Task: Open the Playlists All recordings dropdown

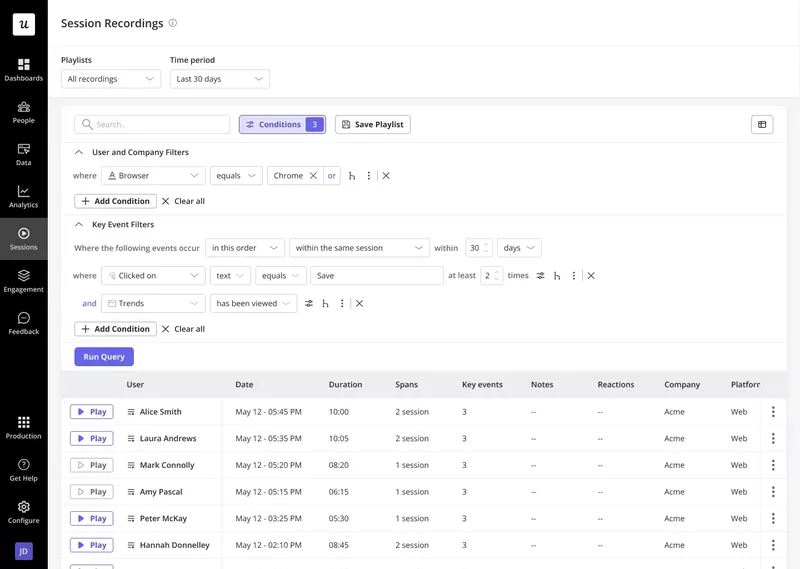Action: click(x=110, y=79)
